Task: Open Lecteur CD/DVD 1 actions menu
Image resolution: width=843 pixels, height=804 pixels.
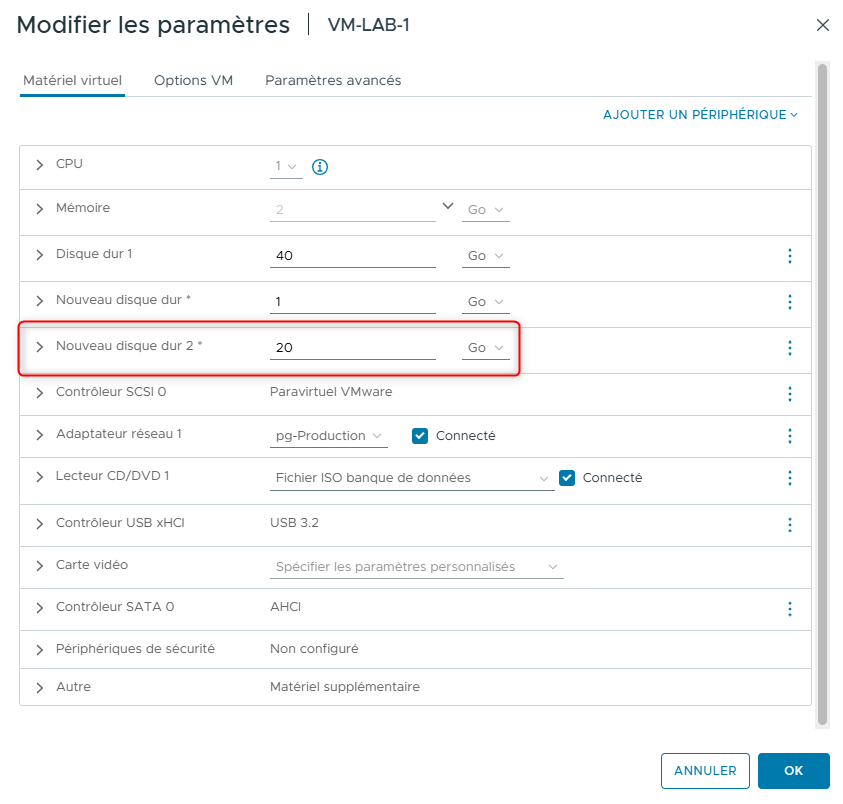Action: 789,478
